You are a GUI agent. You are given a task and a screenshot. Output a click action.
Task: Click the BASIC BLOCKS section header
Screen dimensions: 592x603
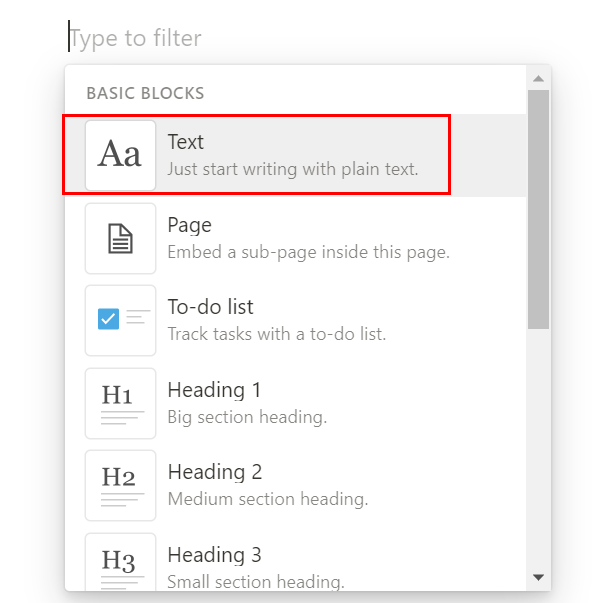click(x=145, y=93)
